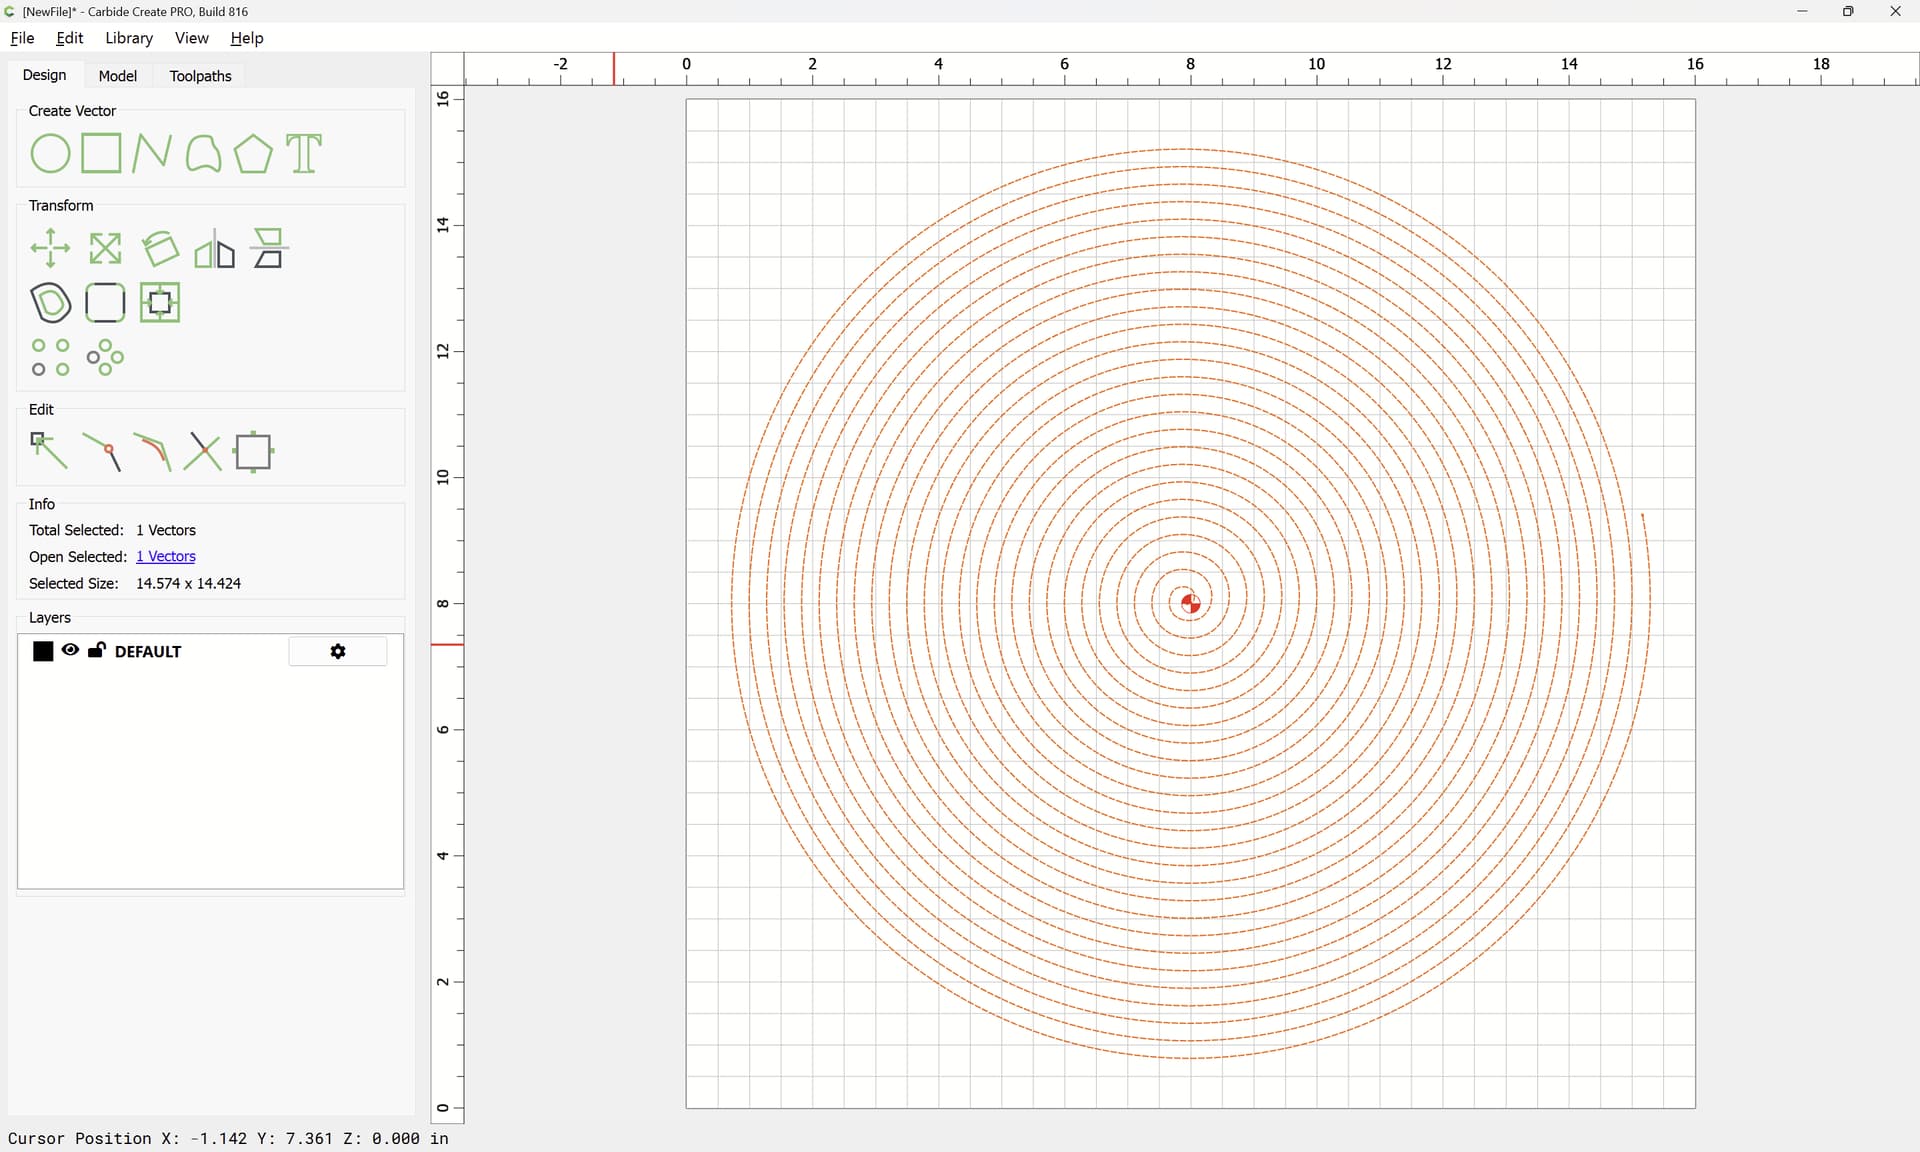Switch to the Model tab

tap(117, 76)
